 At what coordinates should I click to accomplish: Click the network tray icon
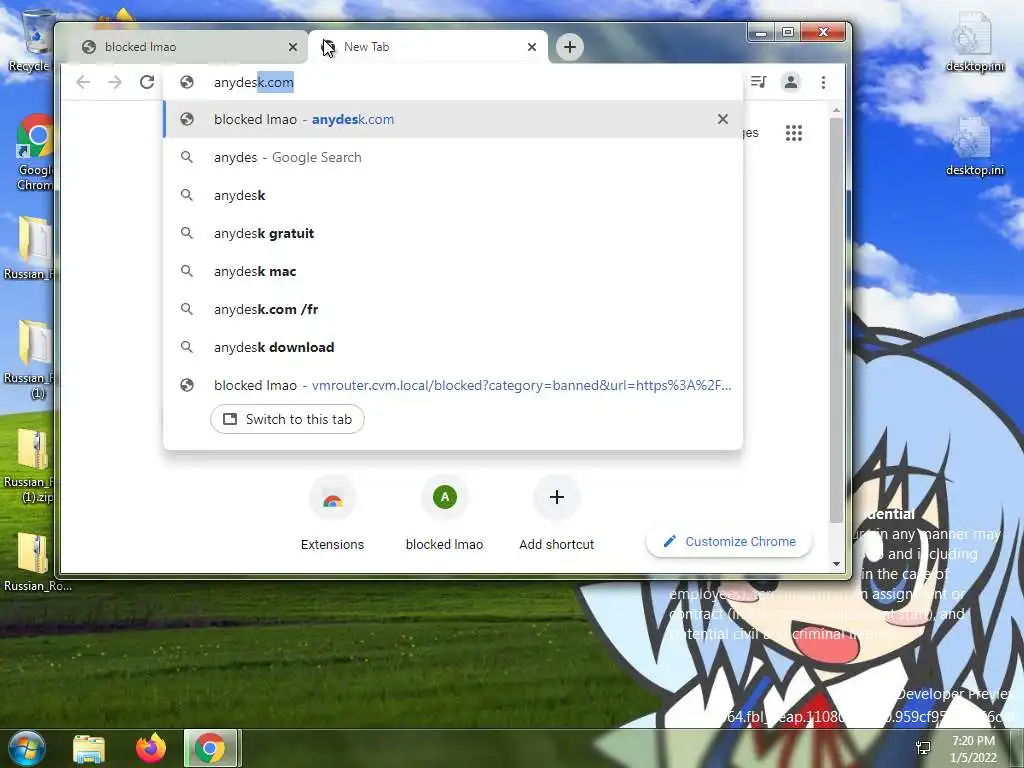[923, 748]
